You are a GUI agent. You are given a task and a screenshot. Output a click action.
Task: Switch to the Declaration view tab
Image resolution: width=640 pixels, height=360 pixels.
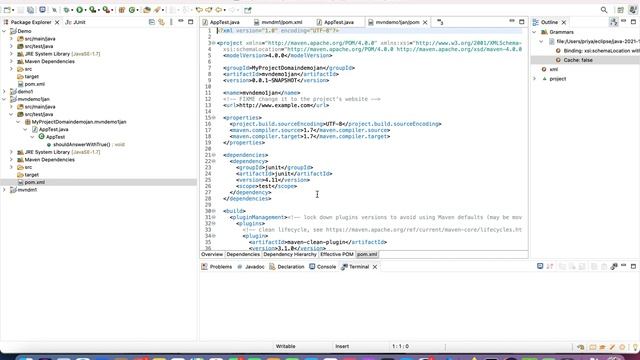[287, 267]
